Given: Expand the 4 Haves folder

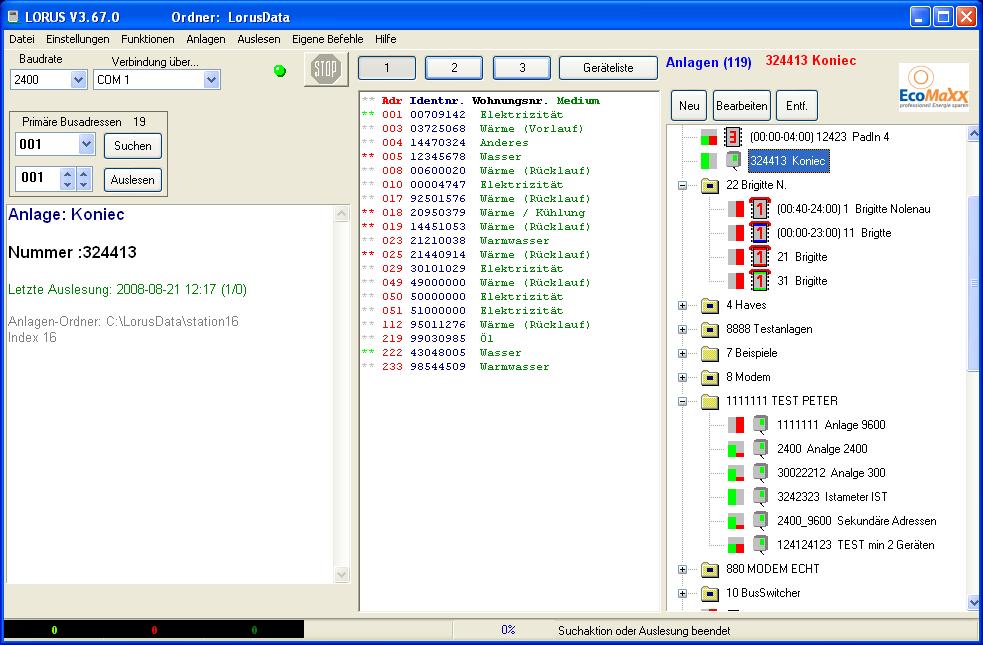Looking at the screenshot, I should point(683,305).
